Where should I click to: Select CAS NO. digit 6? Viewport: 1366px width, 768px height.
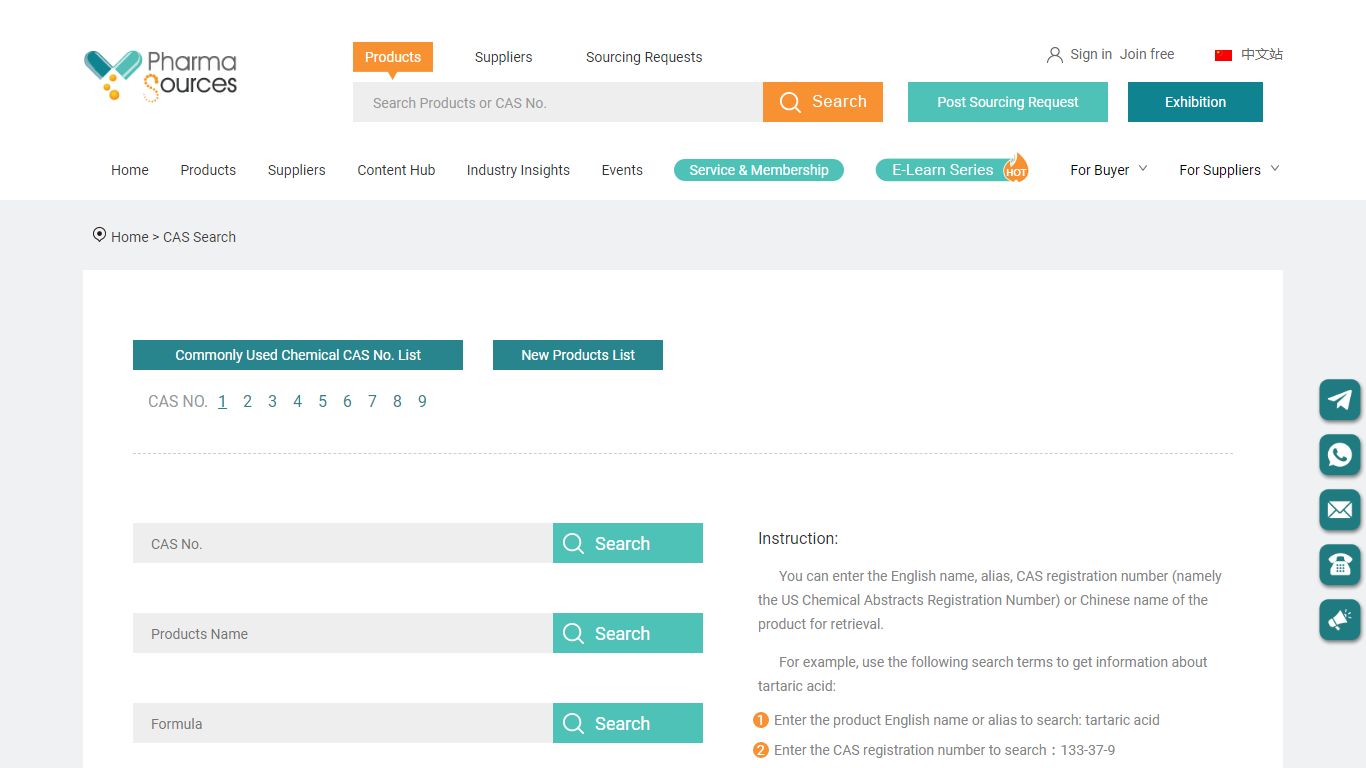click(347, 401)
